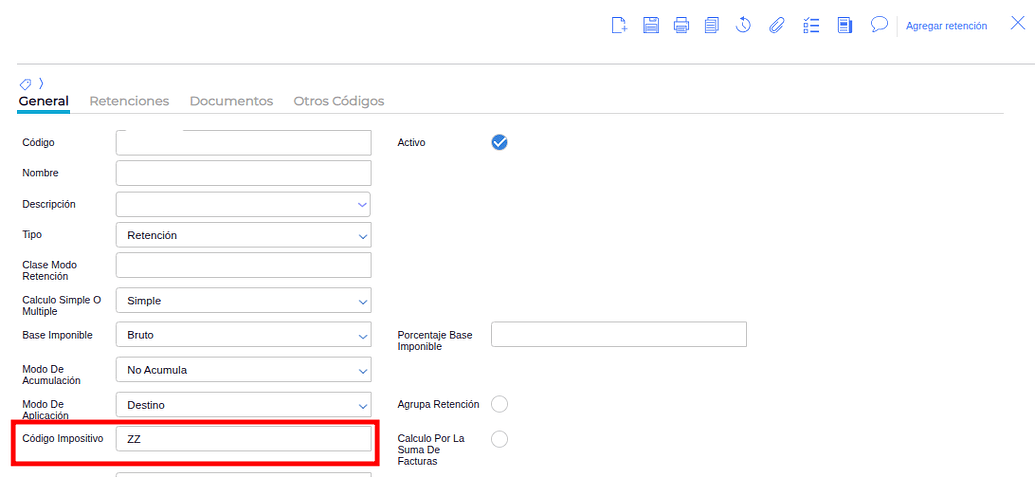
Task: Uncheck the Activo checkbox
Action: pos(500,142)
